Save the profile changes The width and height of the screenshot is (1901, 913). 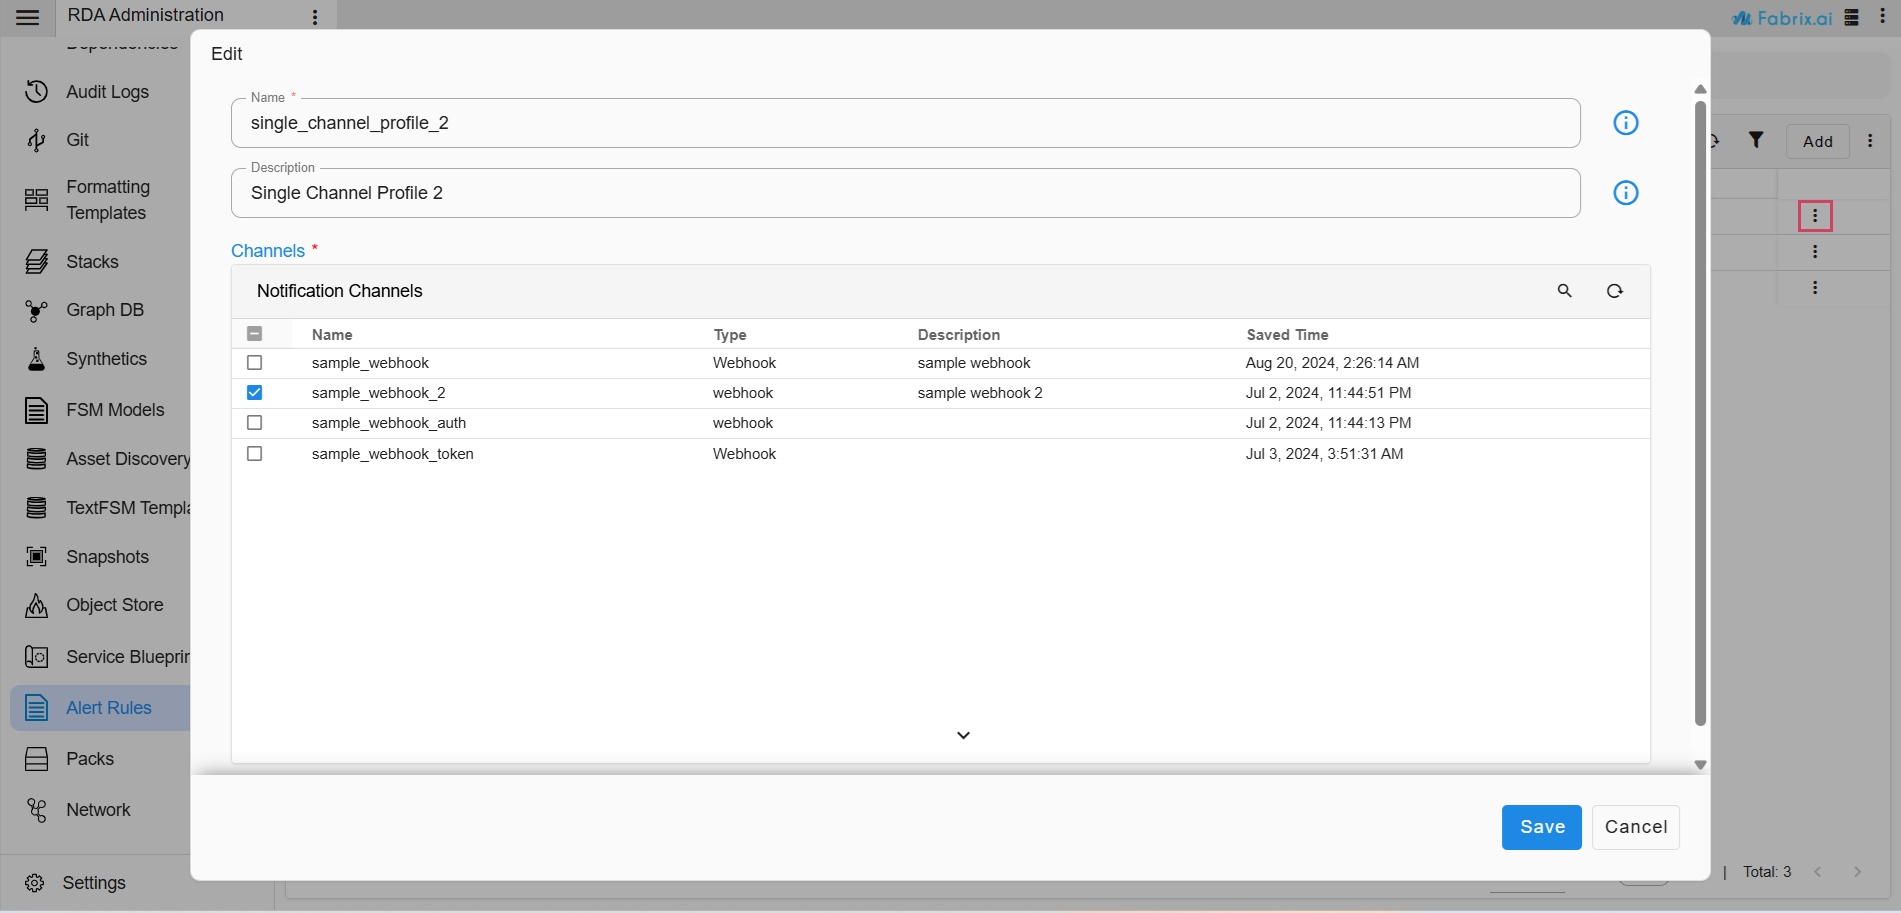pyautogui.click(x=1541, y=827)
